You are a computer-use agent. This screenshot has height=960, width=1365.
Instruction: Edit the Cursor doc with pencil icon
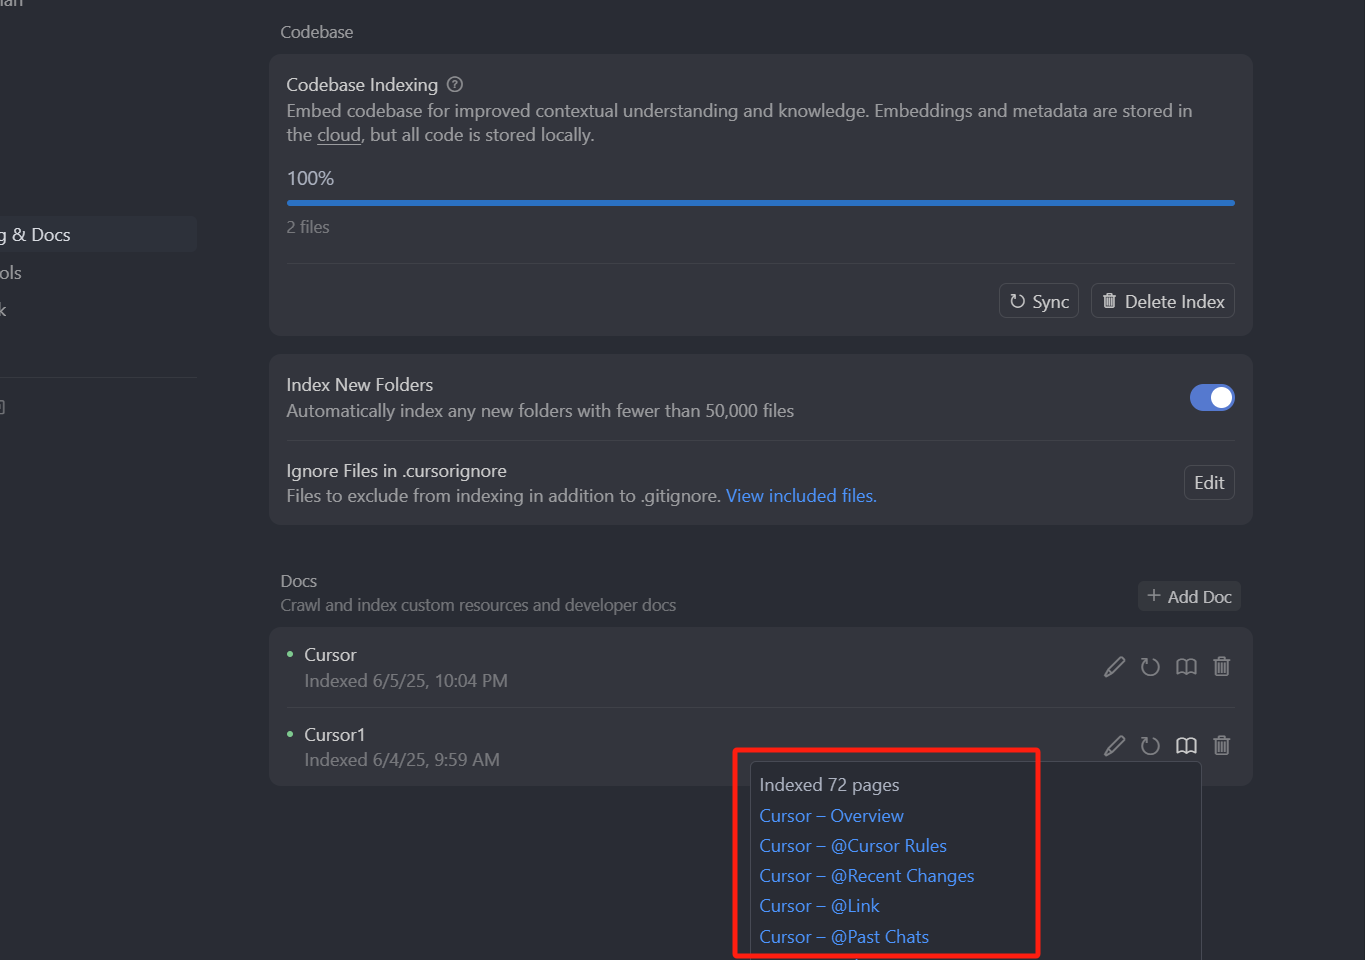click(1115, 667)
